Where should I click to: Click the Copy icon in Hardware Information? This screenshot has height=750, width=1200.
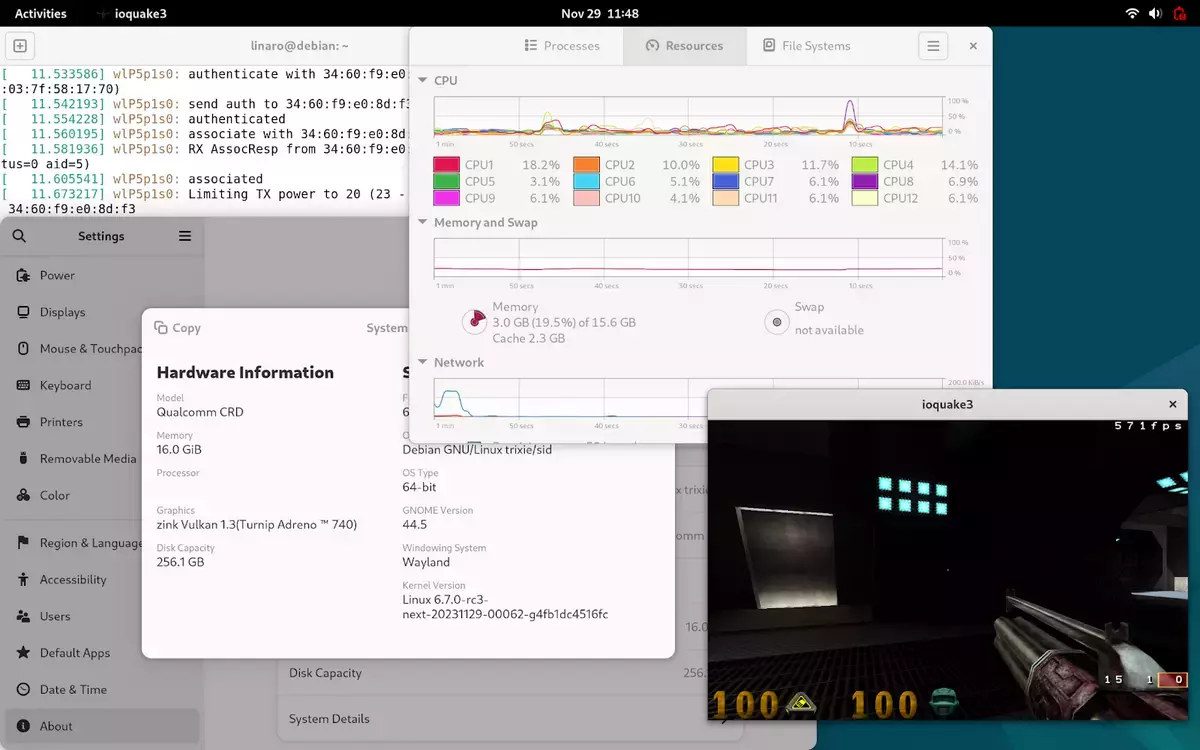[x=161, y=327]
